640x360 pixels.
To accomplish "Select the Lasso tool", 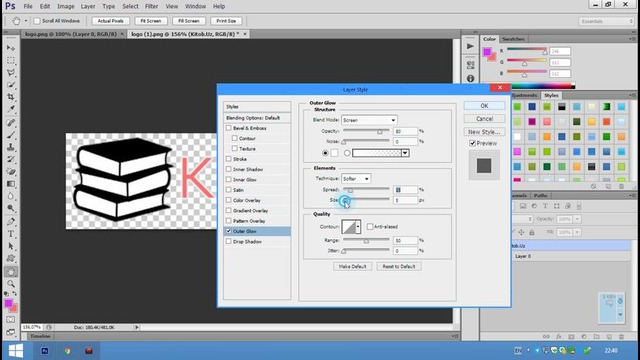I will [x=11, y=73].
